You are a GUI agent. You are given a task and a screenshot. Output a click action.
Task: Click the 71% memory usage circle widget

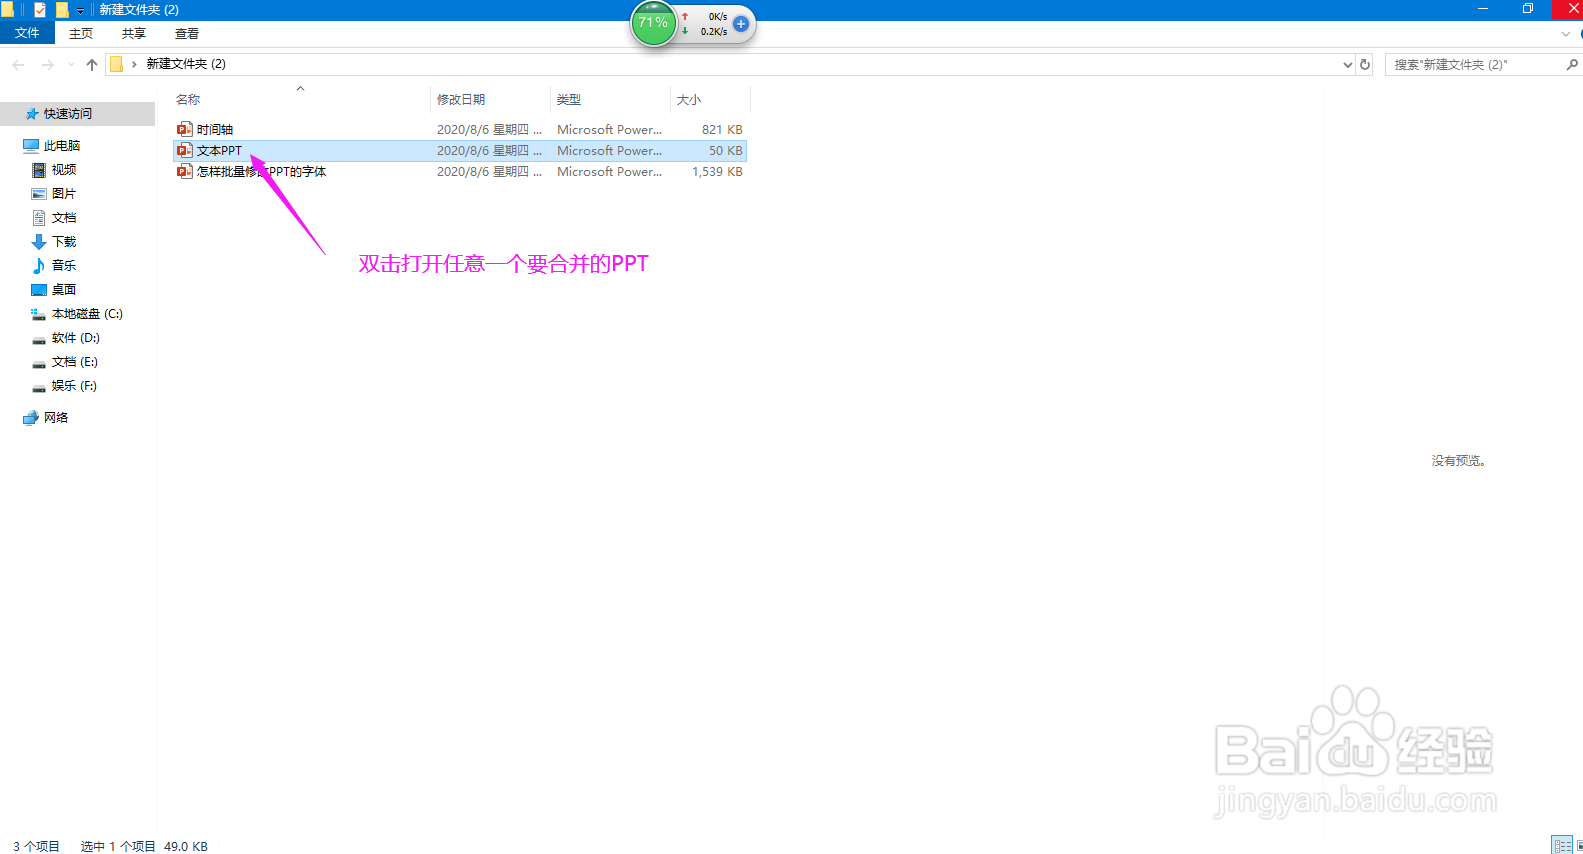coord(654,23)
